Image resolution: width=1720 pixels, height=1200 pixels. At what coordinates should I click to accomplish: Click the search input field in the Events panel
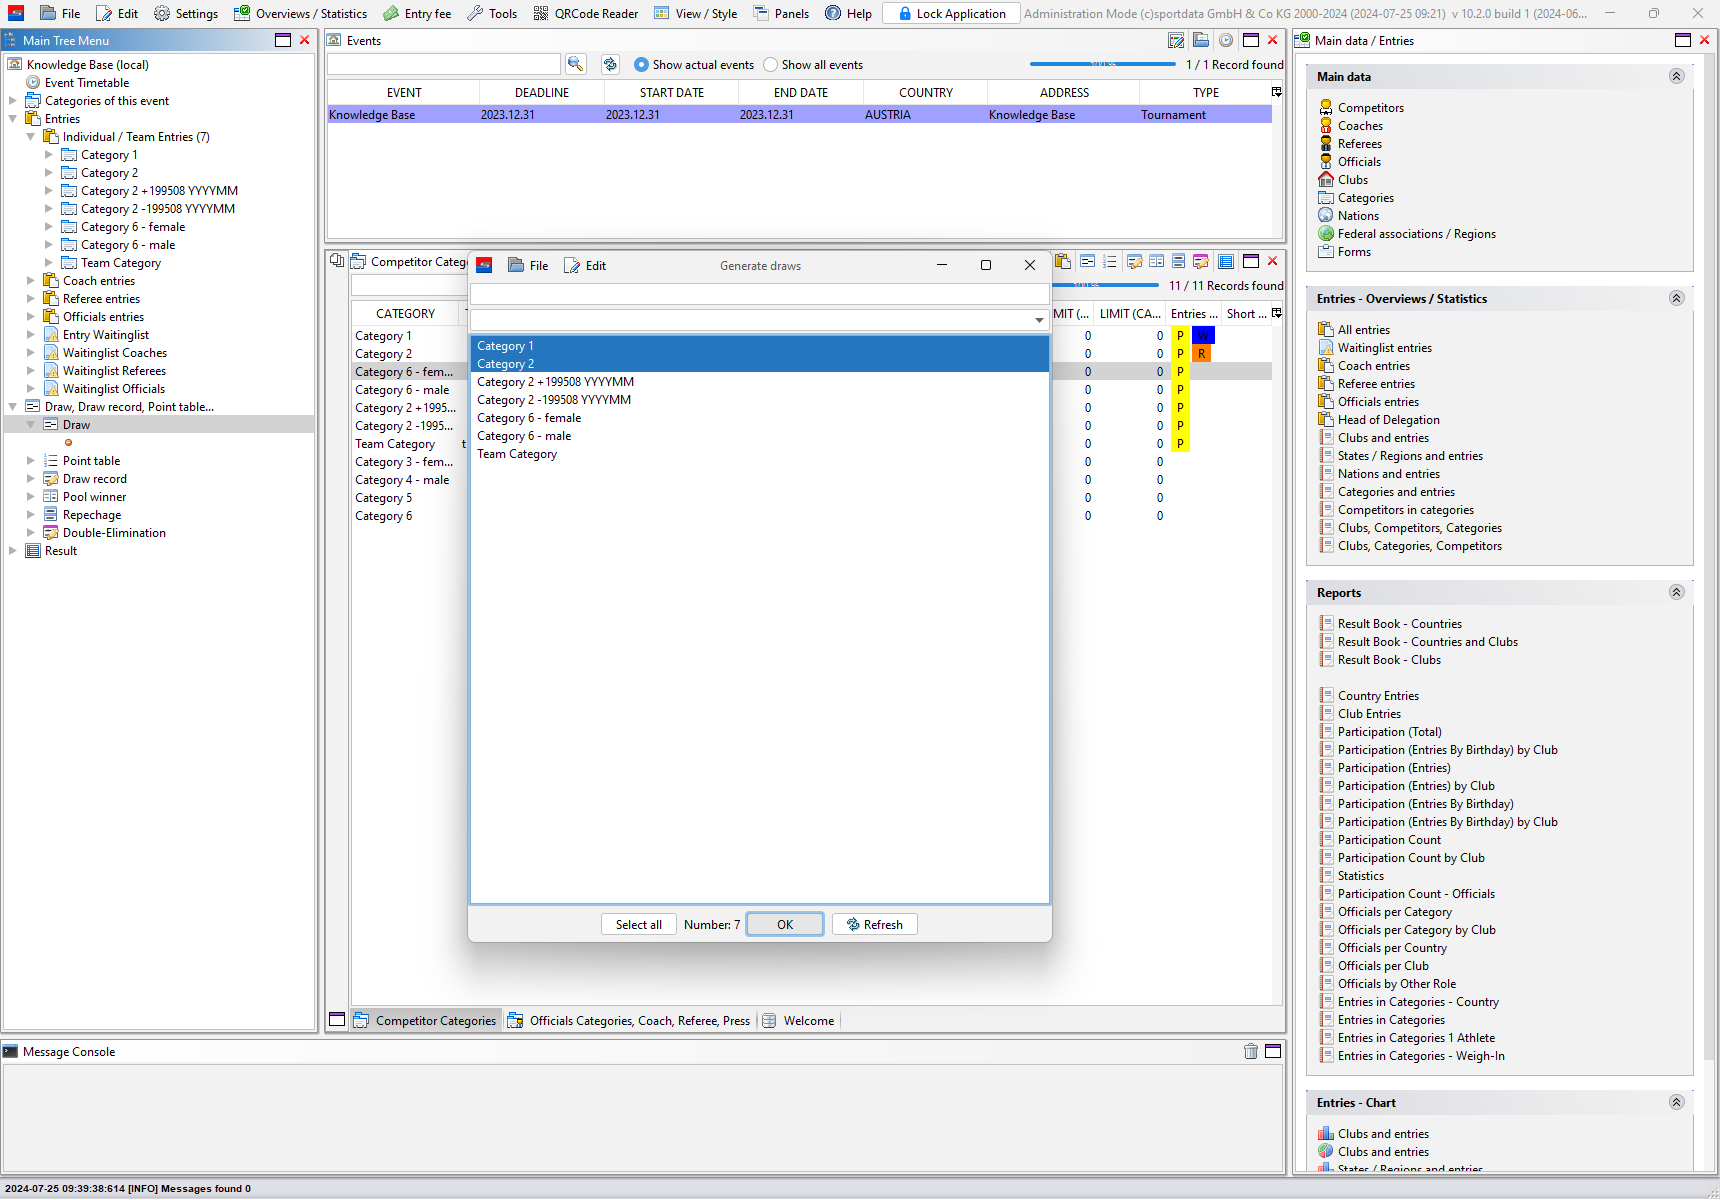coord(443,64)
